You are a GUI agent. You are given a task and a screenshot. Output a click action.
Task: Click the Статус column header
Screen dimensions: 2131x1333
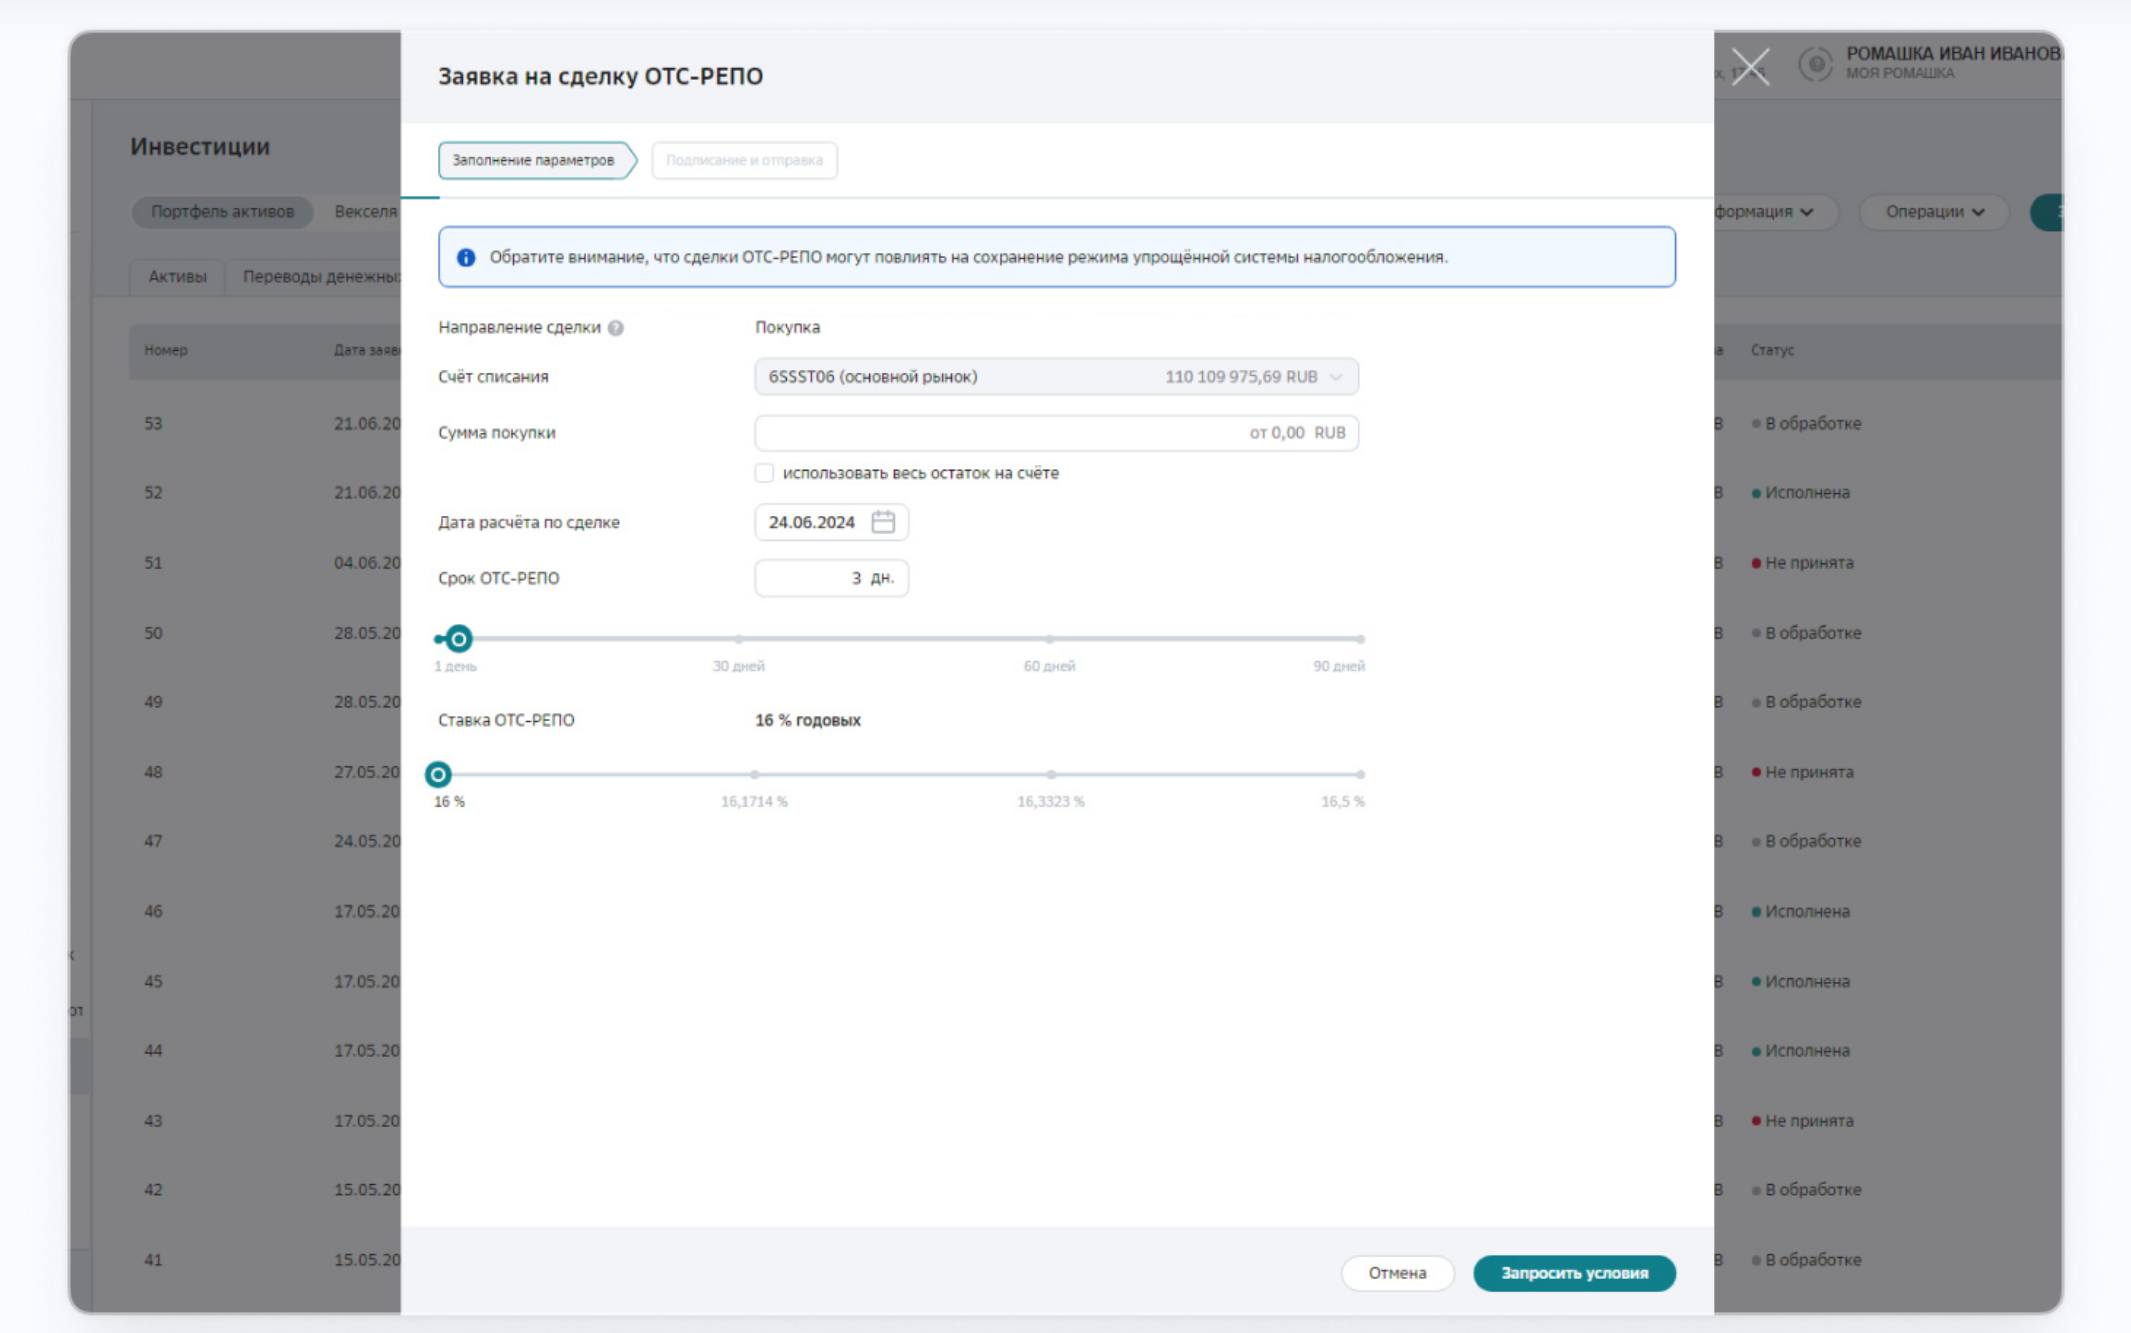pyautogui.click(x=1772, y=350)
